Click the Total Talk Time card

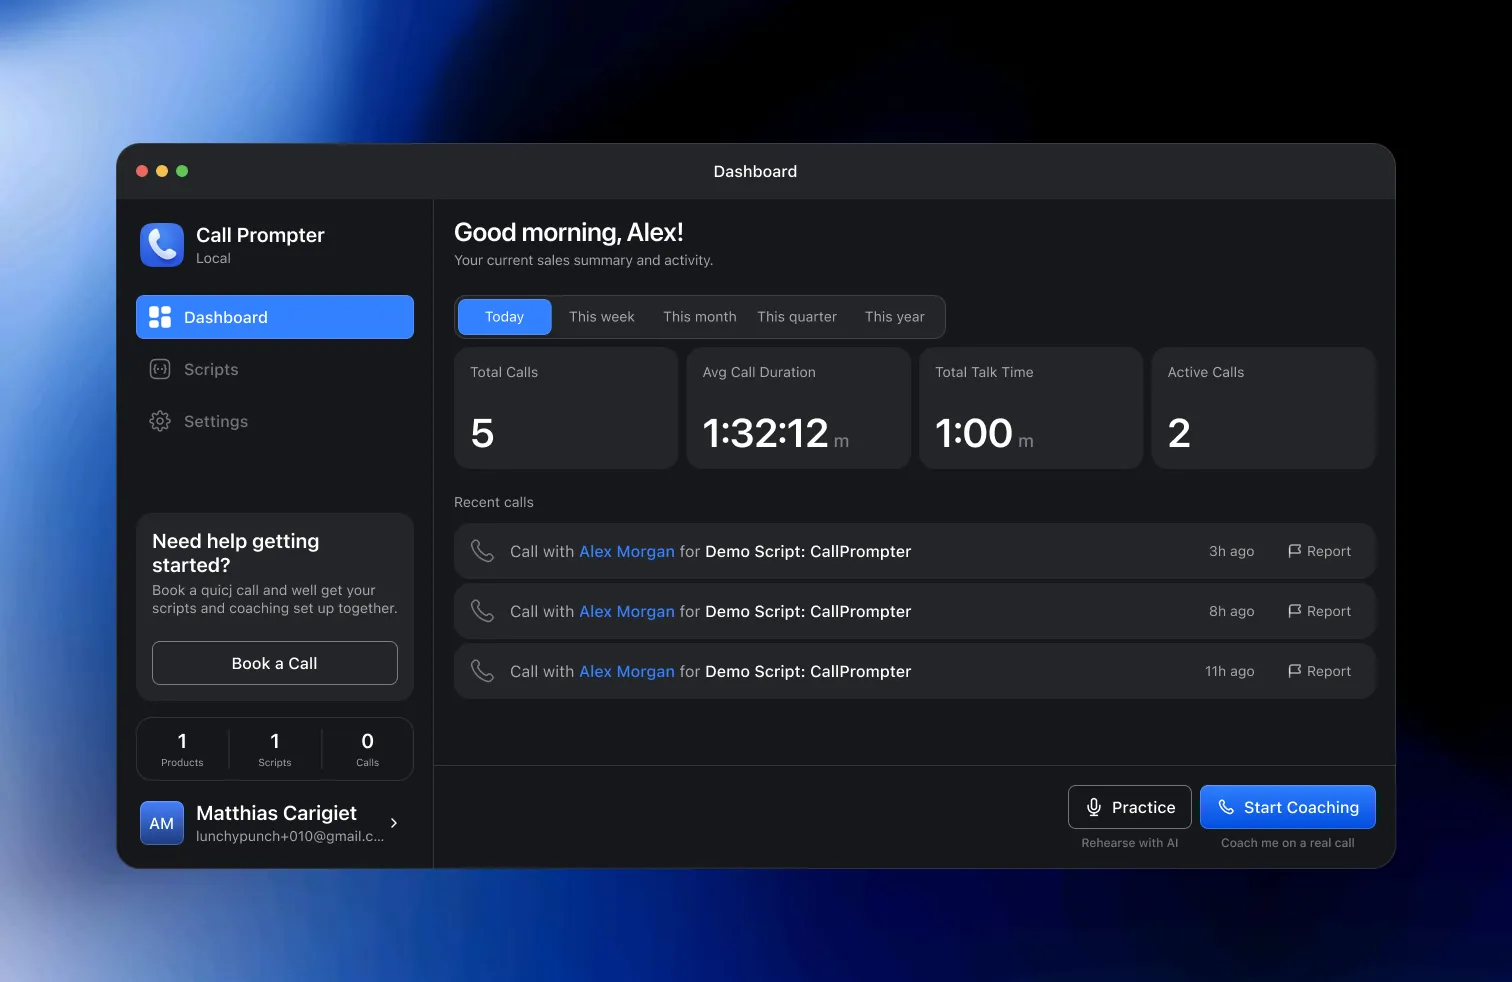pyautogui.click(x=1031, y=408)
